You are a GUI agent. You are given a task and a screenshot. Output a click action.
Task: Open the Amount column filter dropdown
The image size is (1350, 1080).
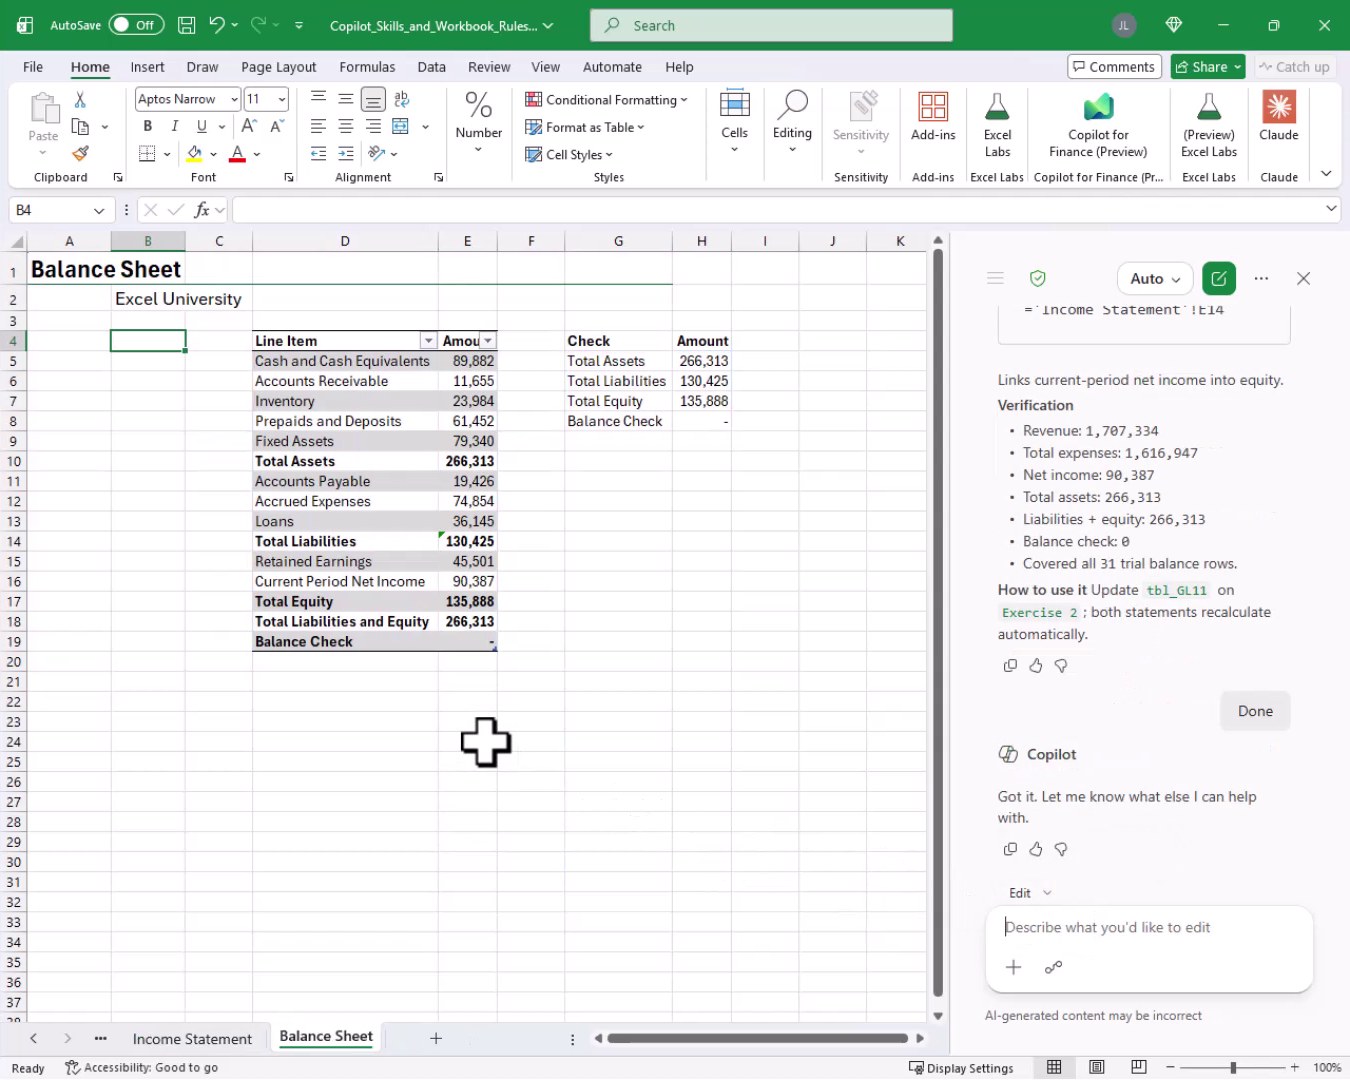pyautogui.click(x=488, y=341)
